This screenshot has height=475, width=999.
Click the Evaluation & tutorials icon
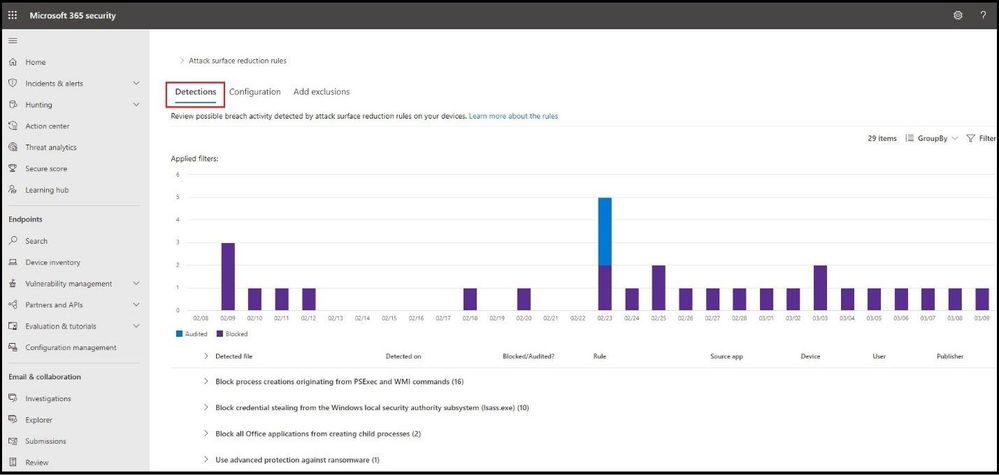click(x=13, y=326)
